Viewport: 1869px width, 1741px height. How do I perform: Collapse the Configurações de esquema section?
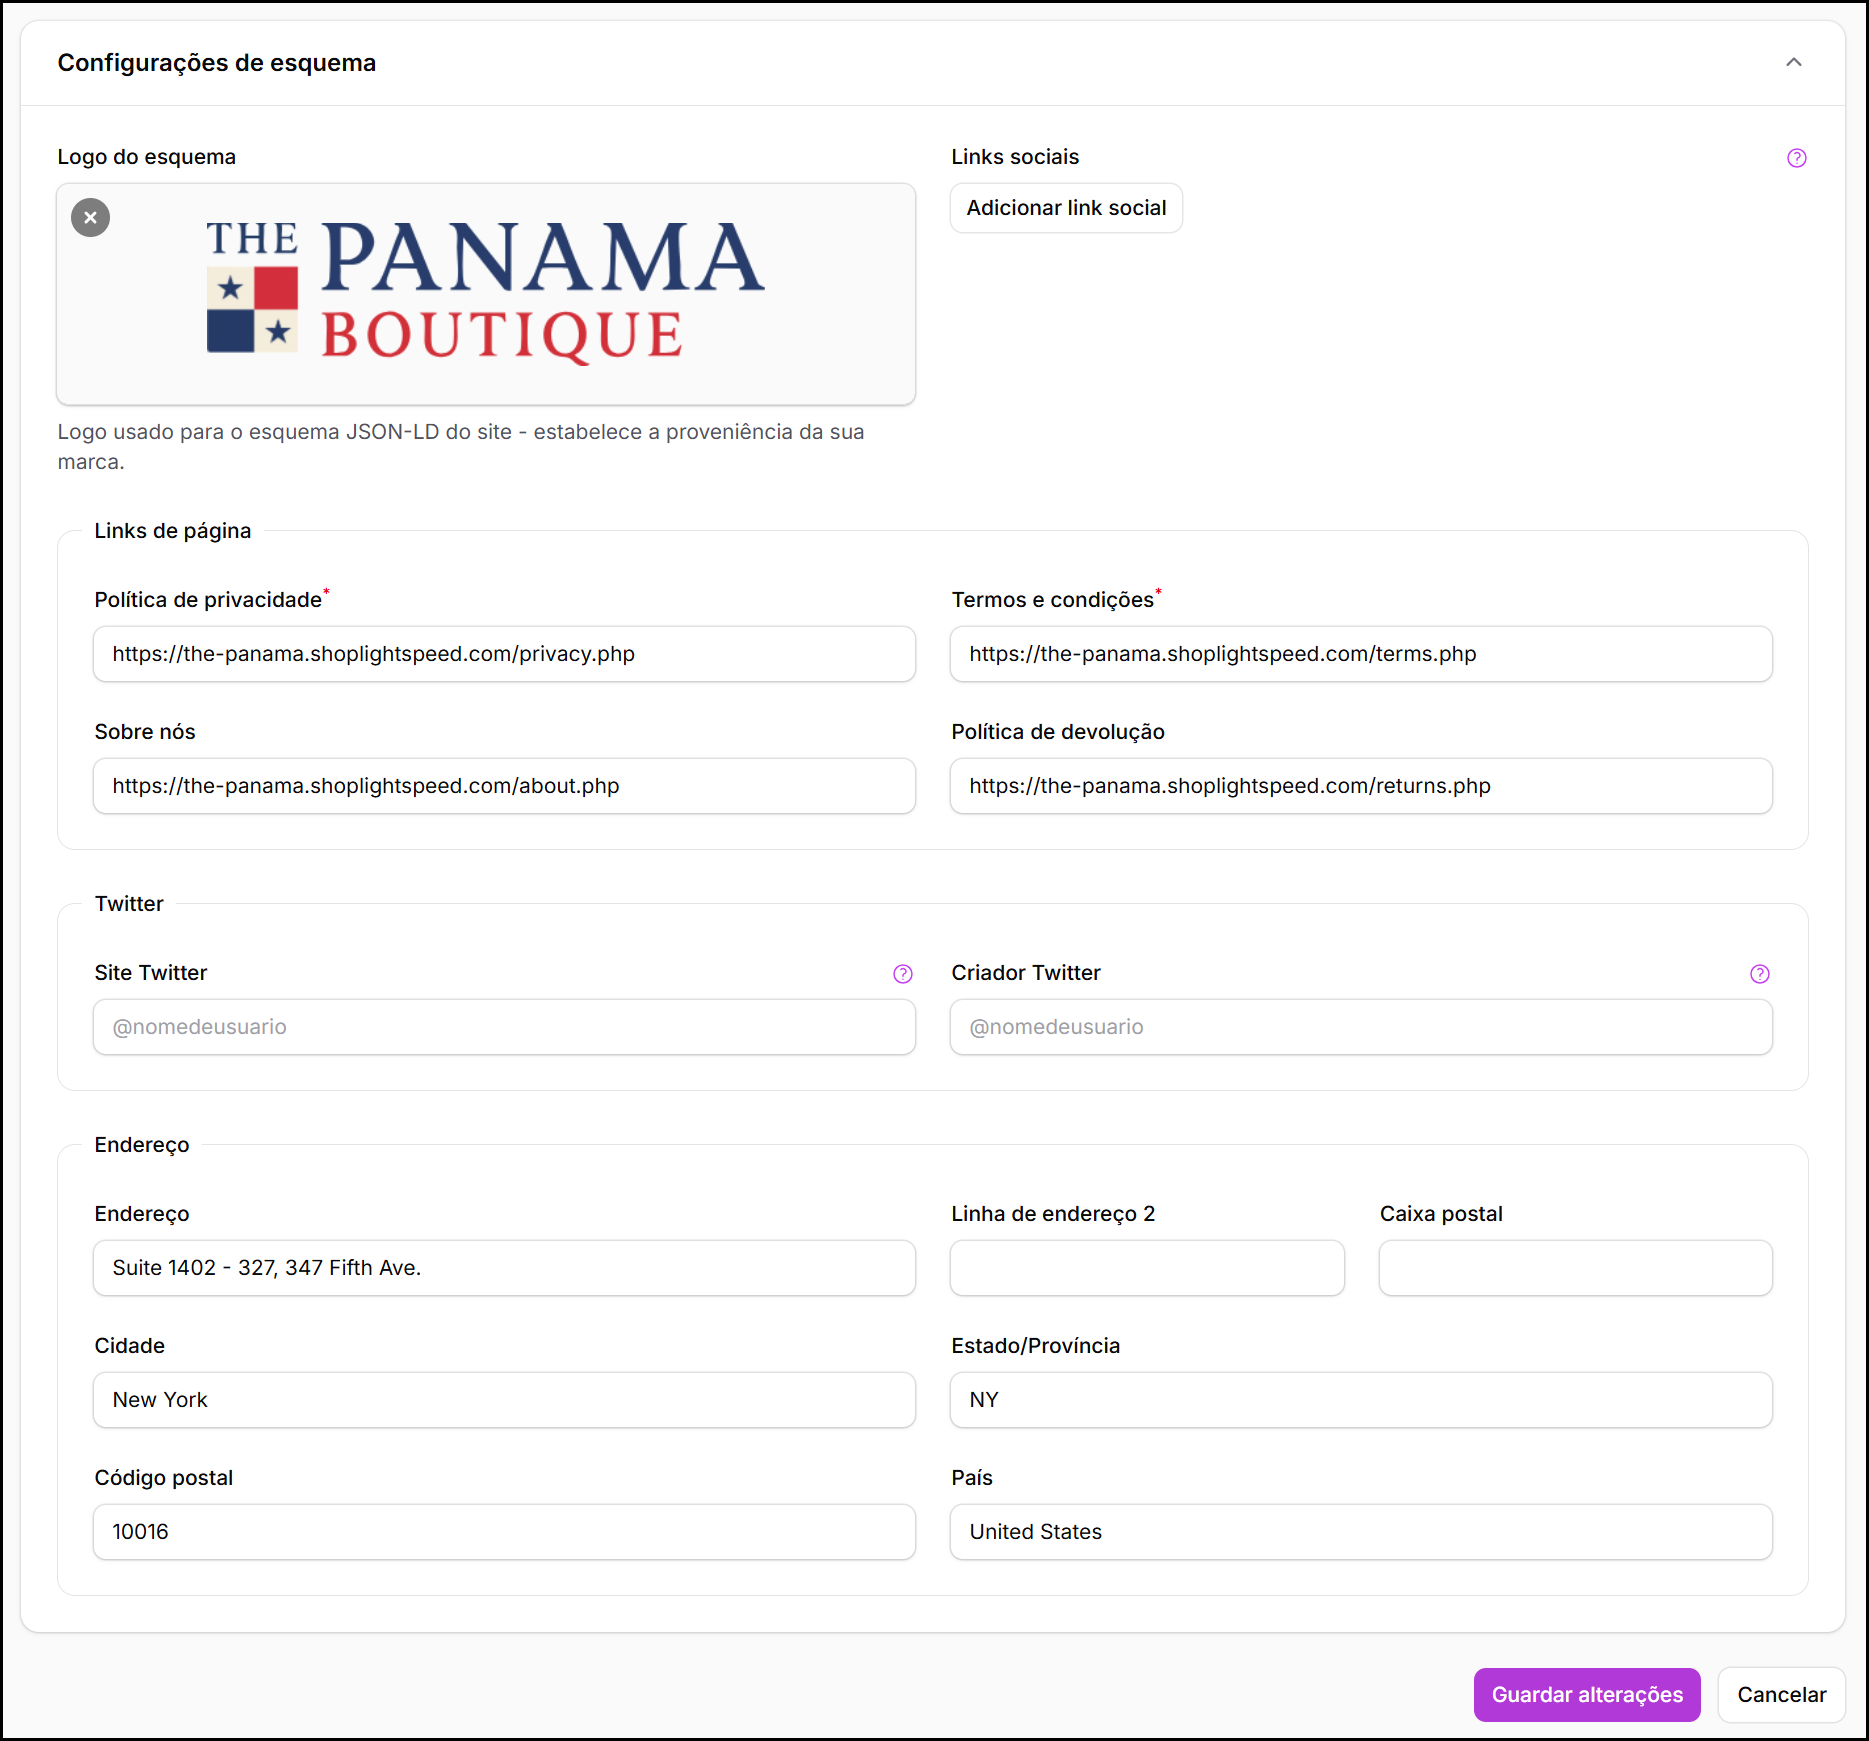click(x=1793, y=63)
